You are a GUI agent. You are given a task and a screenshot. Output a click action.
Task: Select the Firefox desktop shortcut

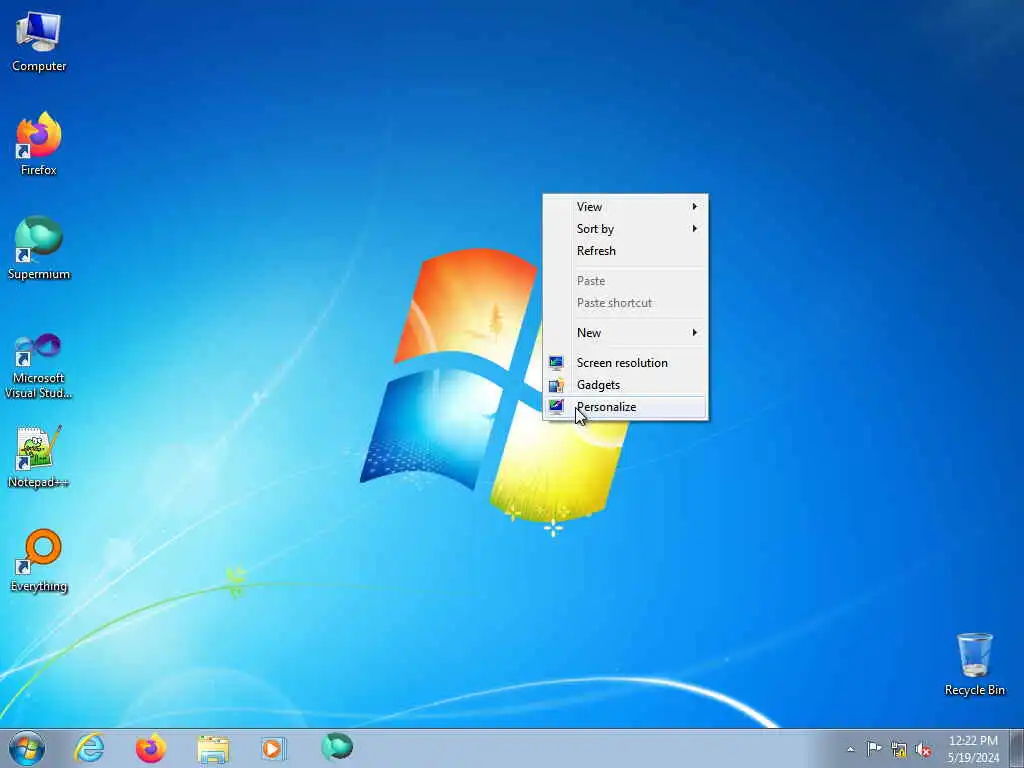tap(39, 144)
